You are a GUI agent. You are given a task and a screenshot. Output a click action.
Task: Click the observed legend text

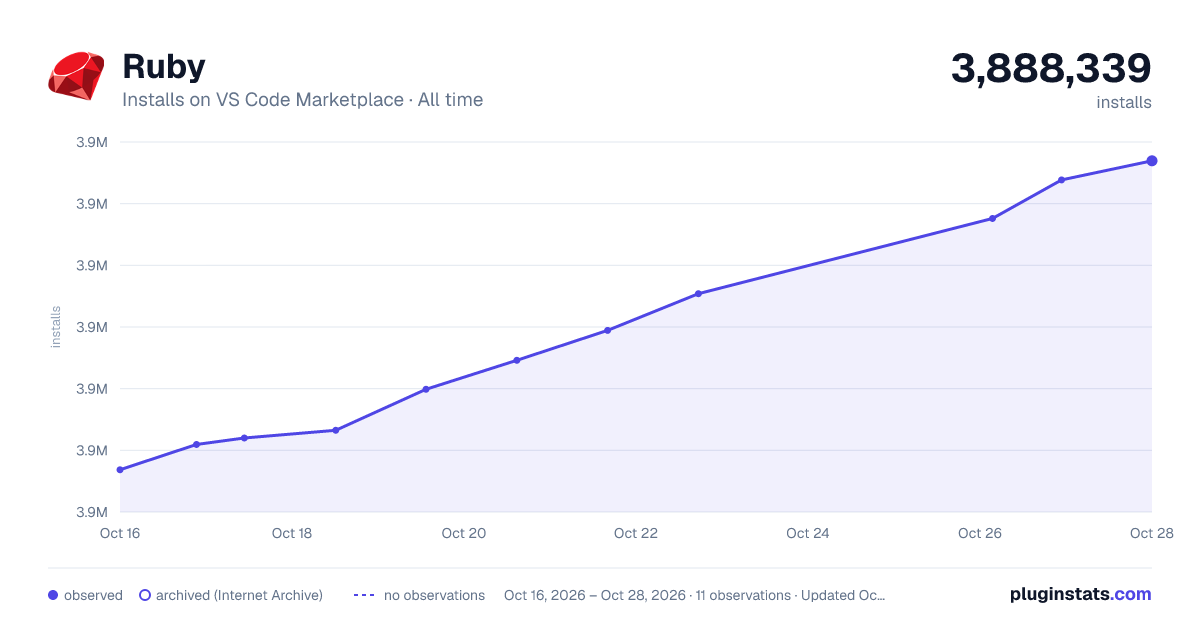point(93,595)
